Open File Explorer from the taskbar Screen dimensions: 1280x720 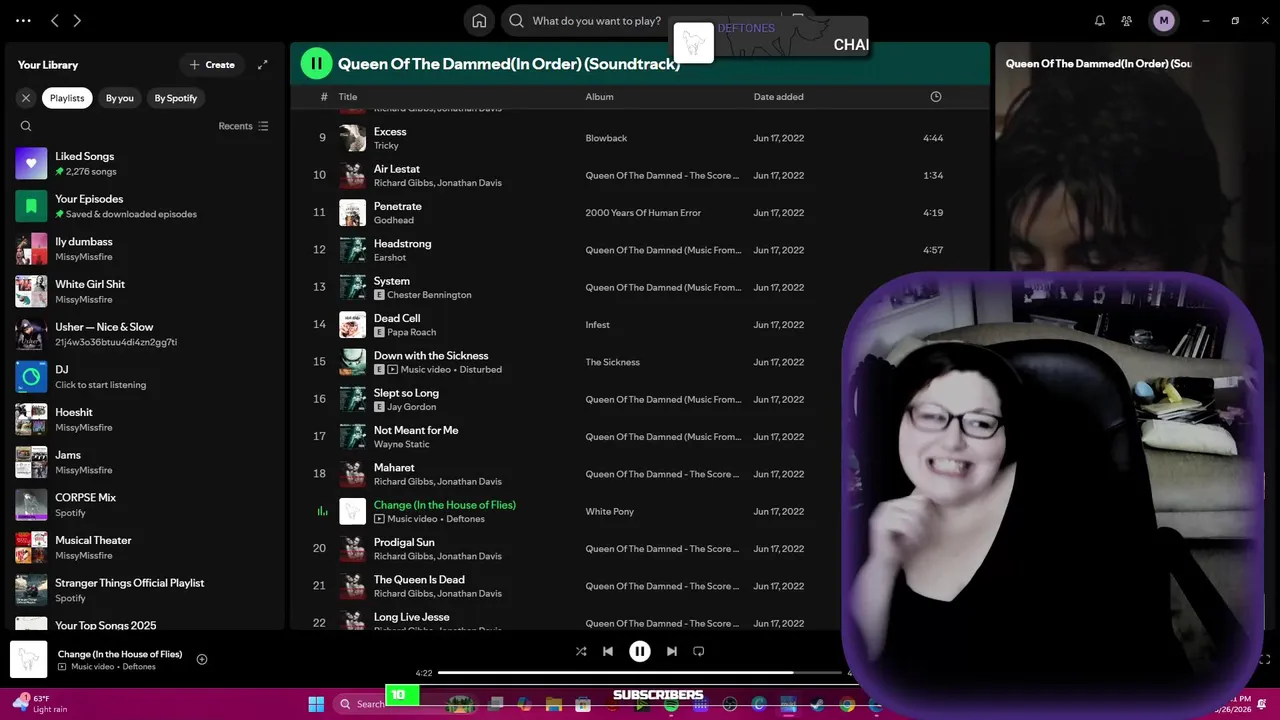tap(554, 704)
